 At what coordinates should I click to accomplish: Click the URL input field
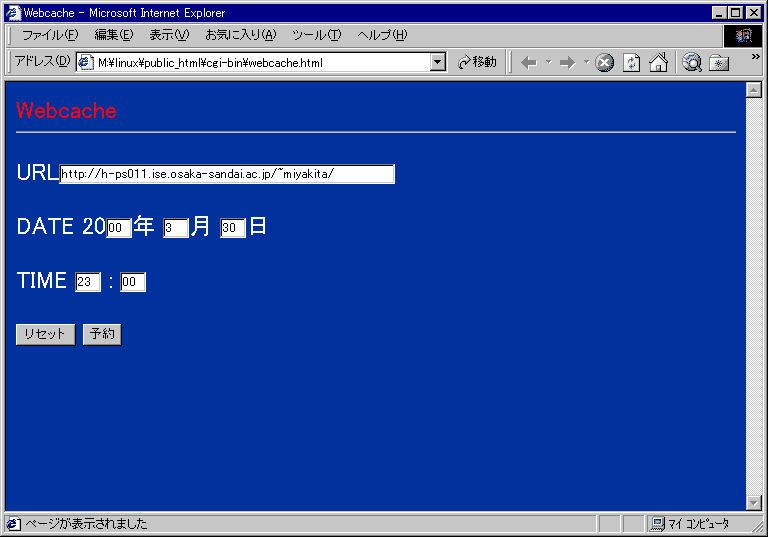pos(227,174)
